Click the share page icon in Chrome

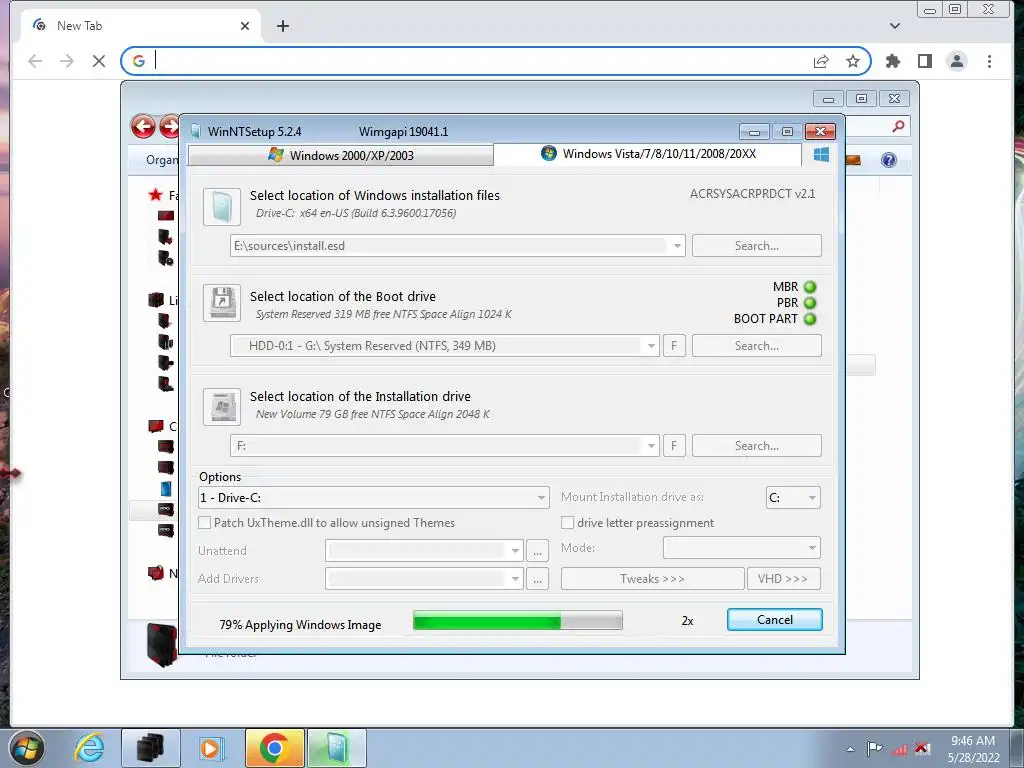point(821,61)
